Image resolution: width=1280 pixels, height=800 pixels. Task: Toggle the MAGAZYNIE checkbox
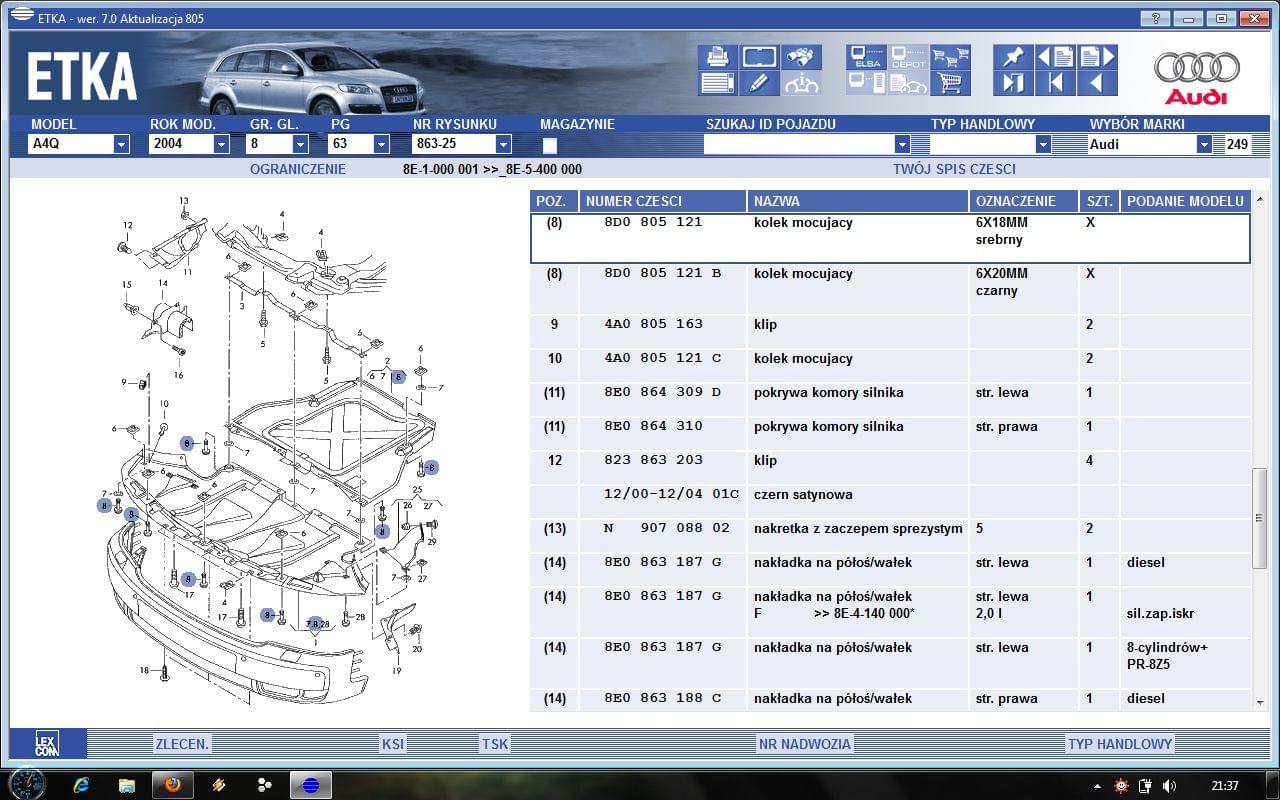(x=549, y=145)
